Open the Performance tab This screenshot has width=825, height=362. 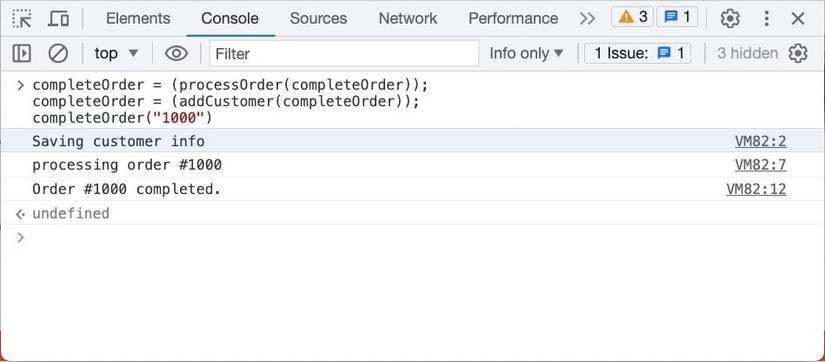(513, 18)
